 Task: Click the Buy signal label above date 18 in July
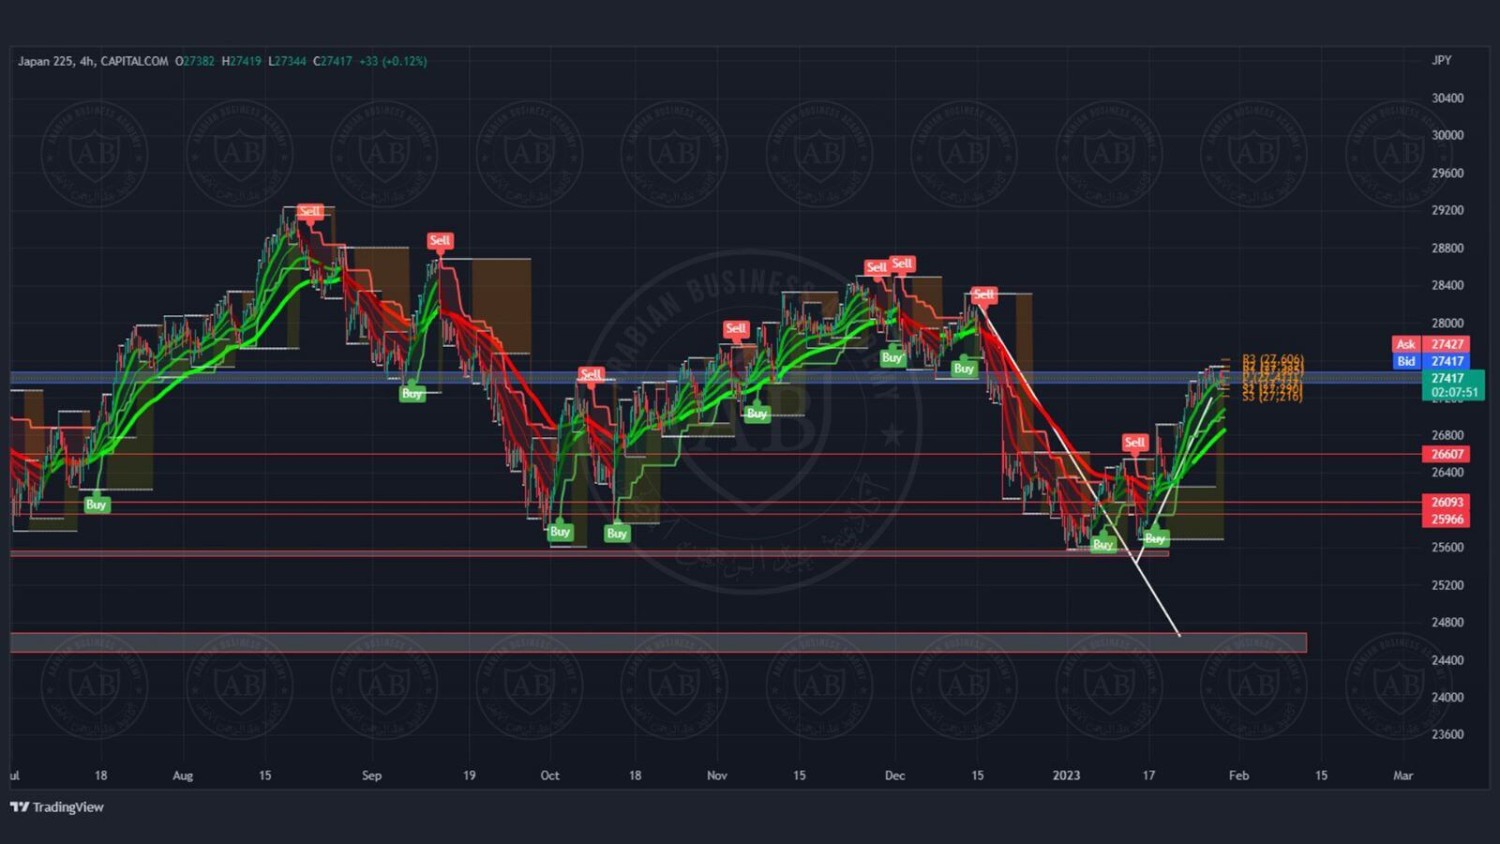[96, 505]
